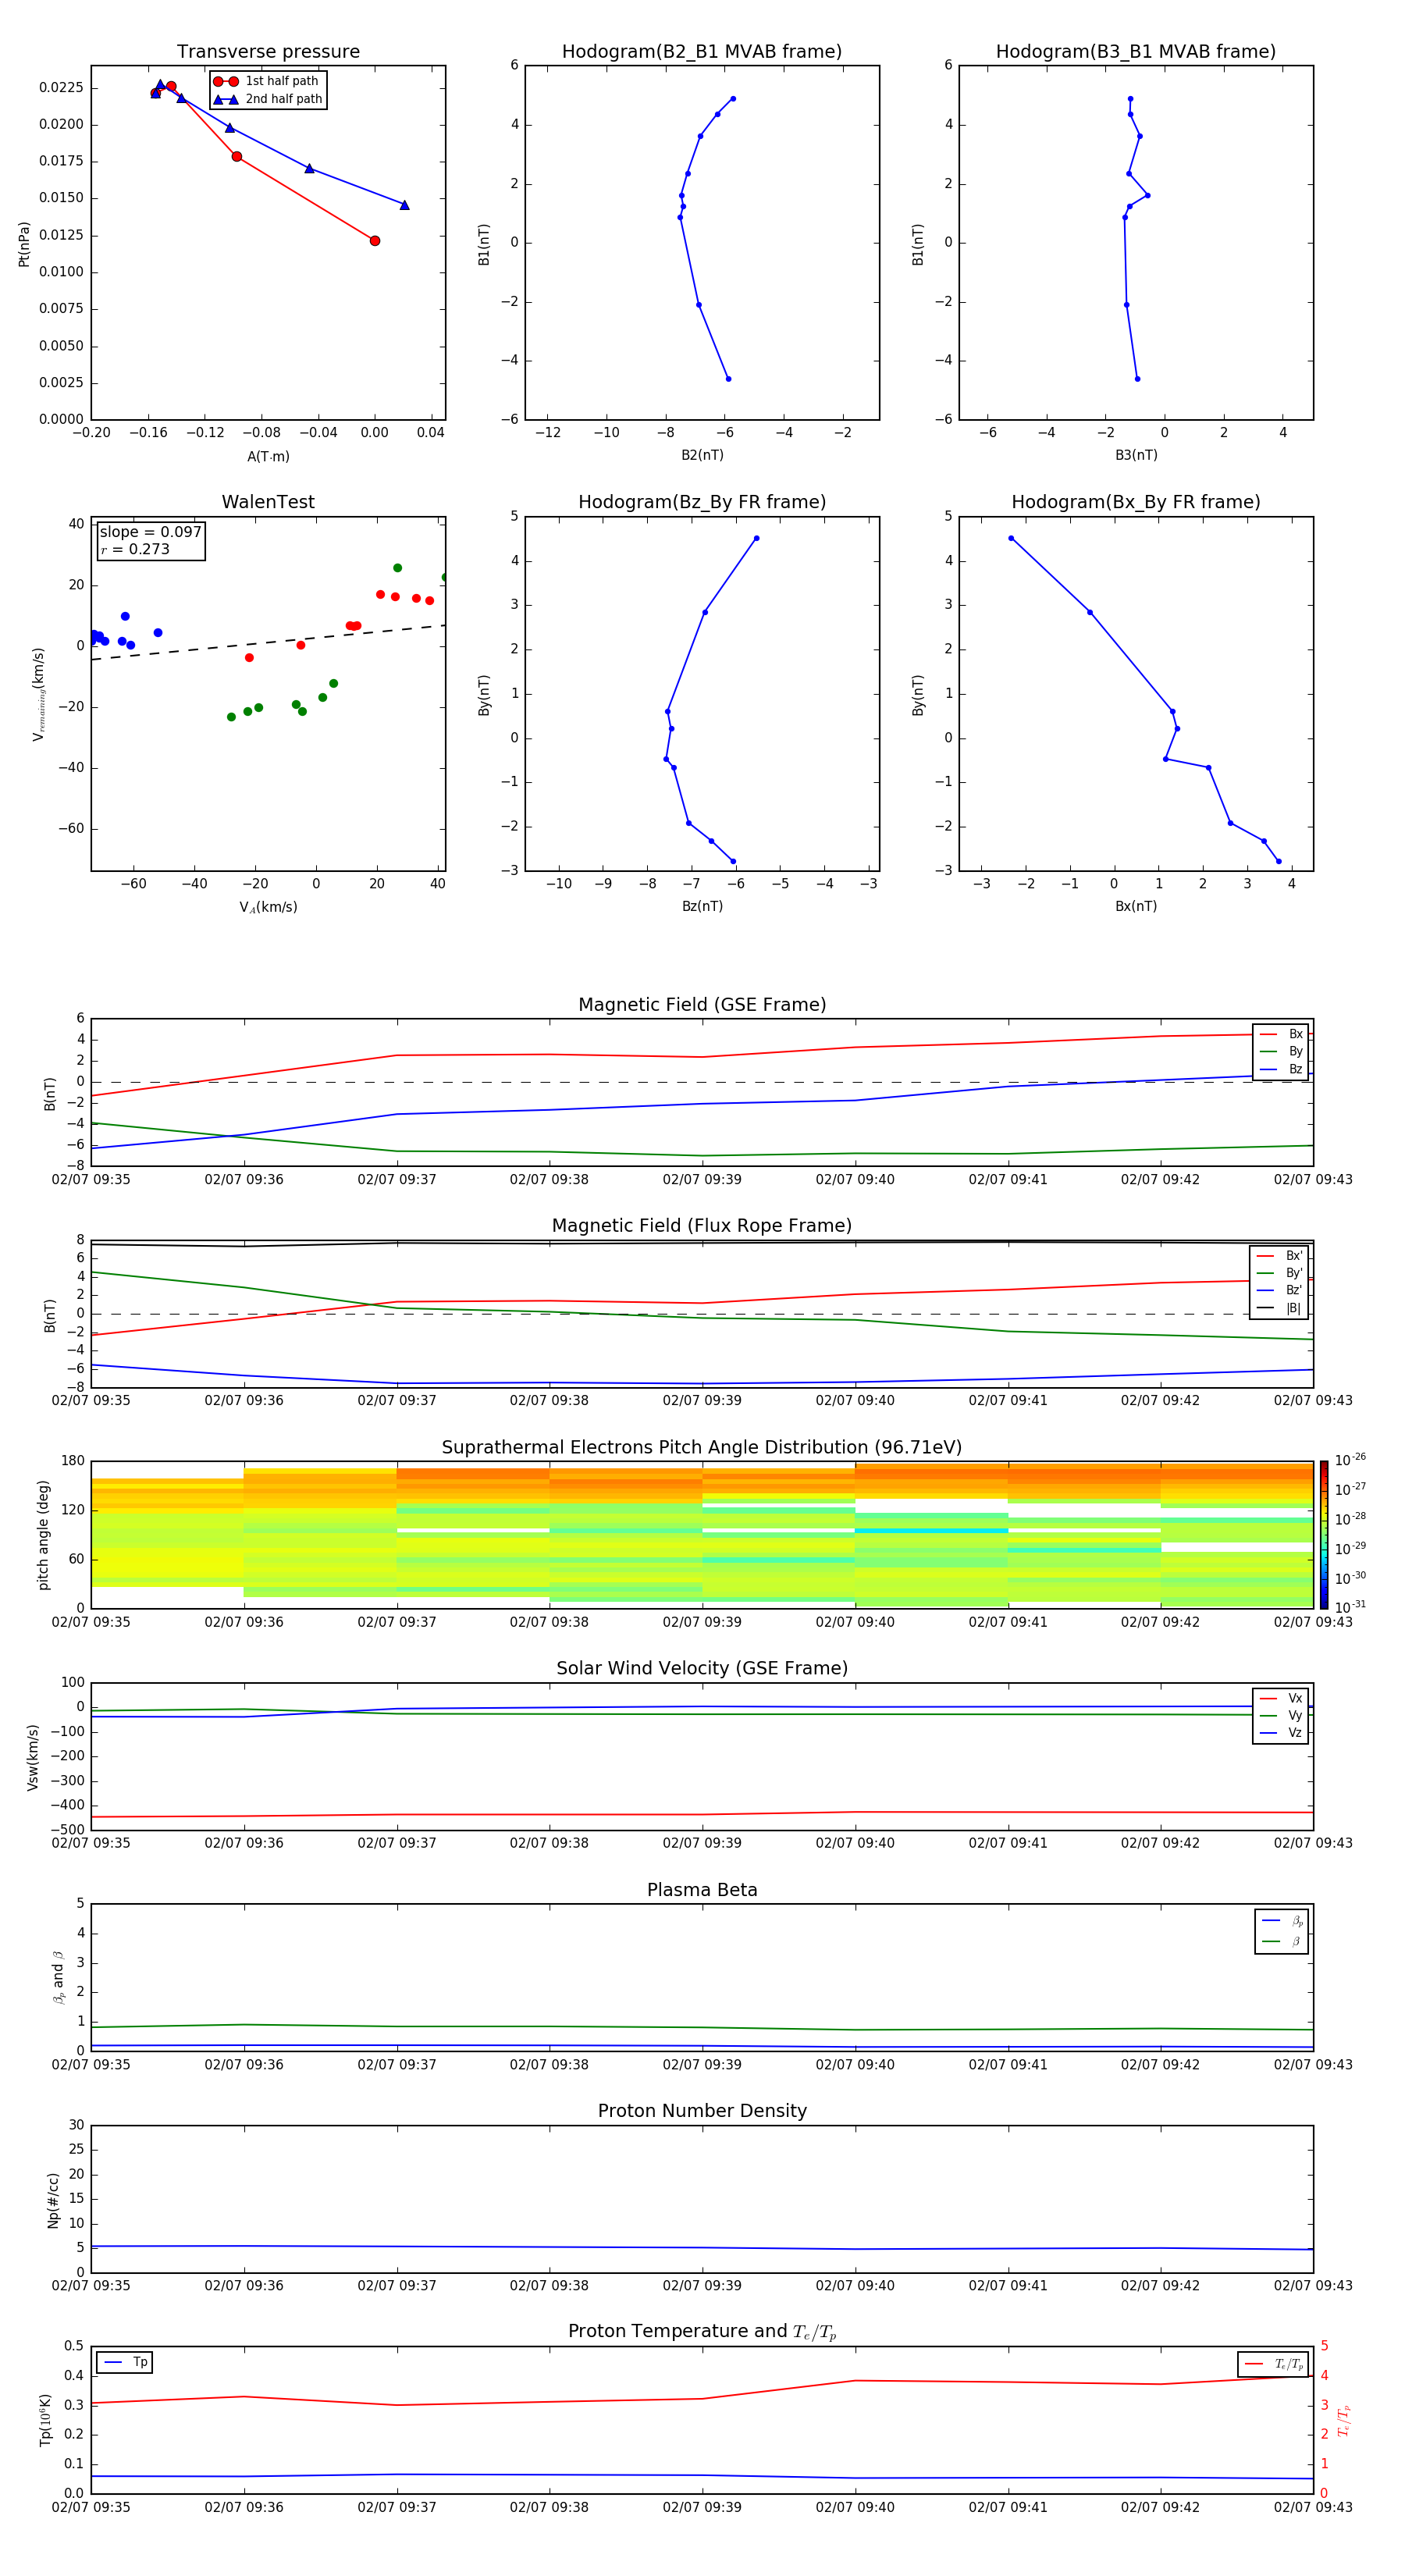Select |B| in the Flux Rope legend

click(1280, 1308)
